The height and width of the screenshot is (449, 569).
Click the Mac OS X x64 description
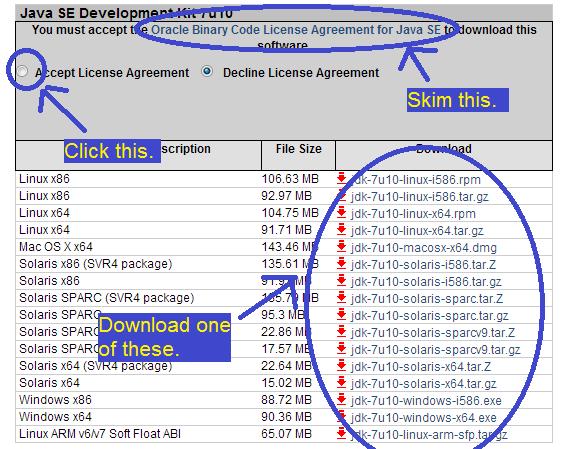pos(56,247)
